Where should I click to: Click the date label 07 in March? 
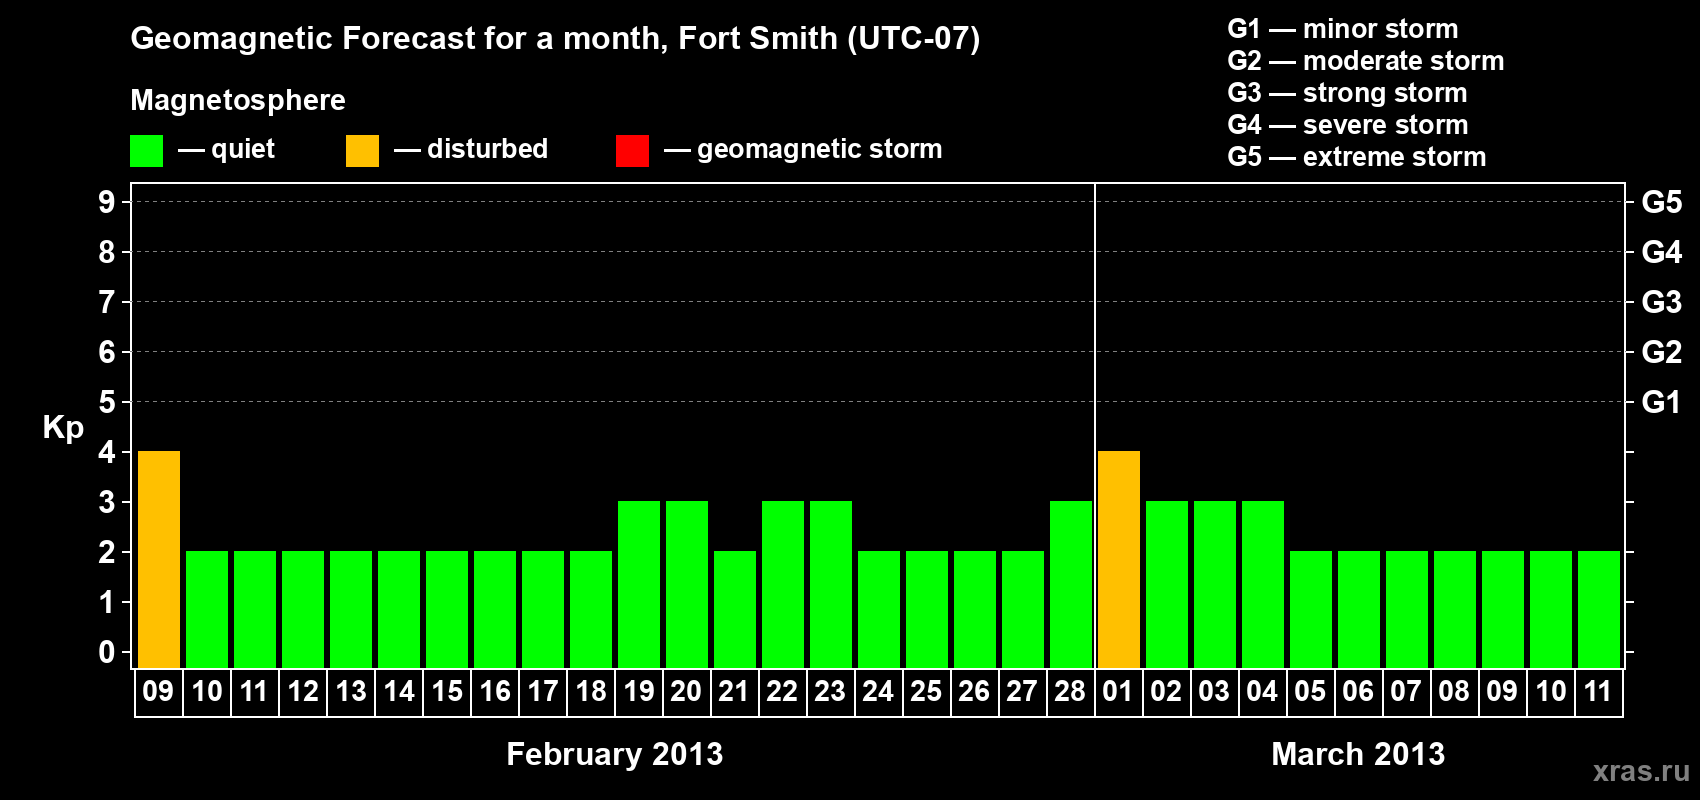(1406, 691)
